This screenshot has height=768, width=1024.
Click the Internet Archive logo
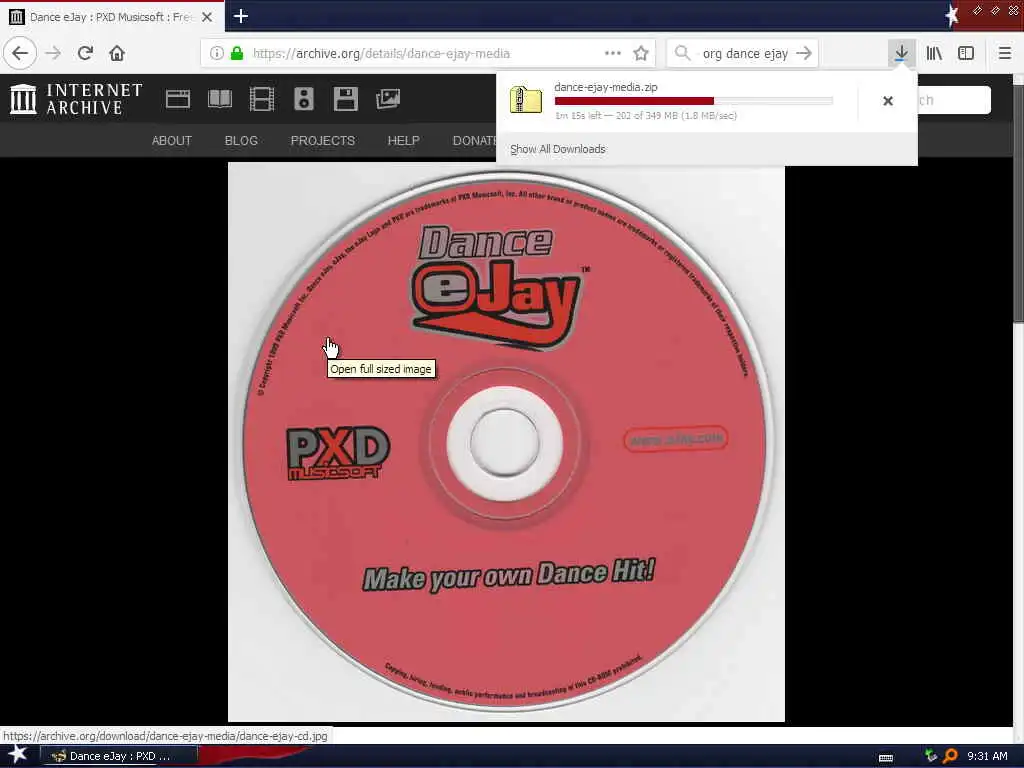click(x=76, y=99)
